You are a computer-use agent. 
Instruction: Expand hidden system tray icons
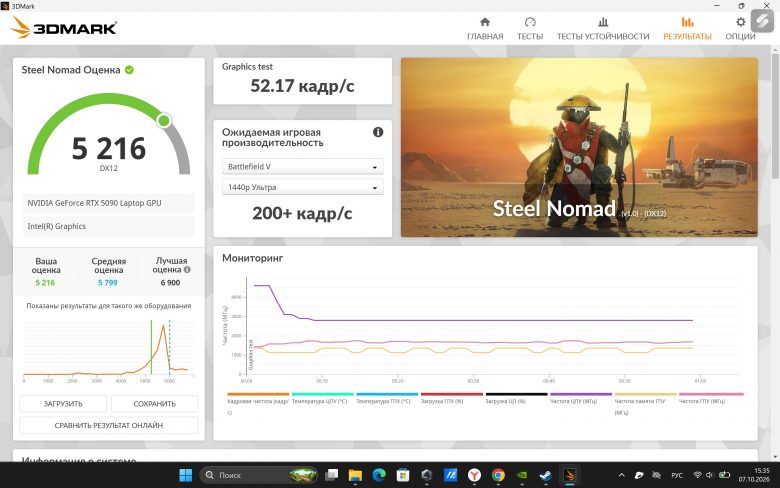pyautogui.click(x=621, y=475)
